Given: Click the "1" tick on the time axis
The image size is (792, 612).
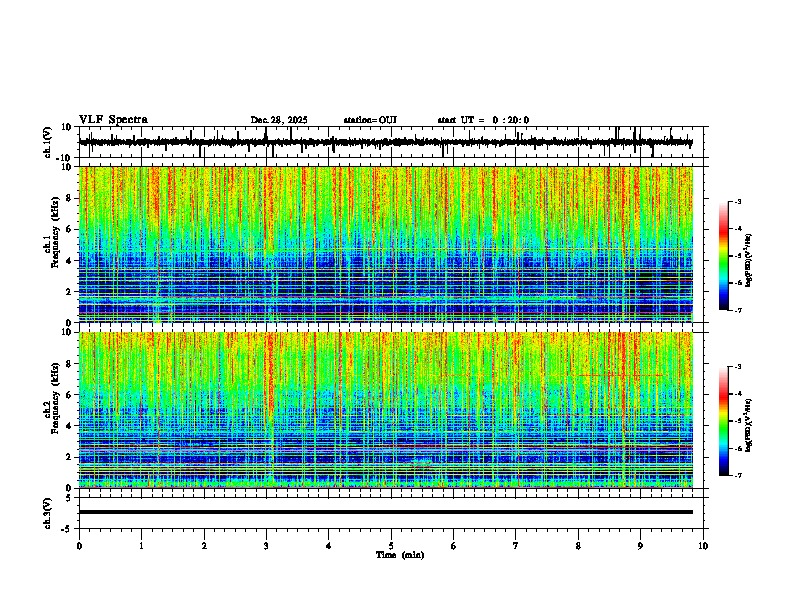Looking at the screenshot, I should tap(141, 546).
